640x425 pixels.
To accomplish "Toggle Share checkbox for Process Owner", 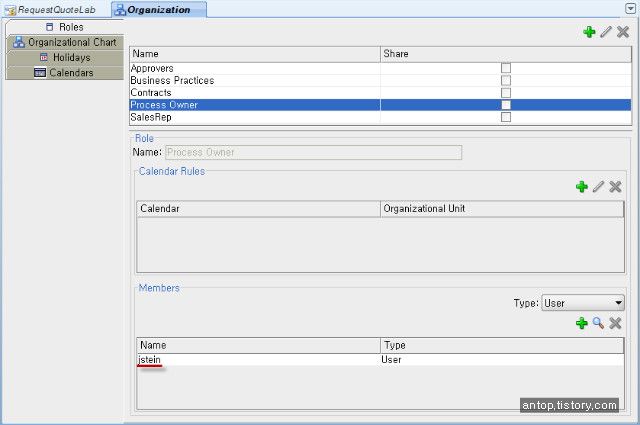I will tap(506, 105).
